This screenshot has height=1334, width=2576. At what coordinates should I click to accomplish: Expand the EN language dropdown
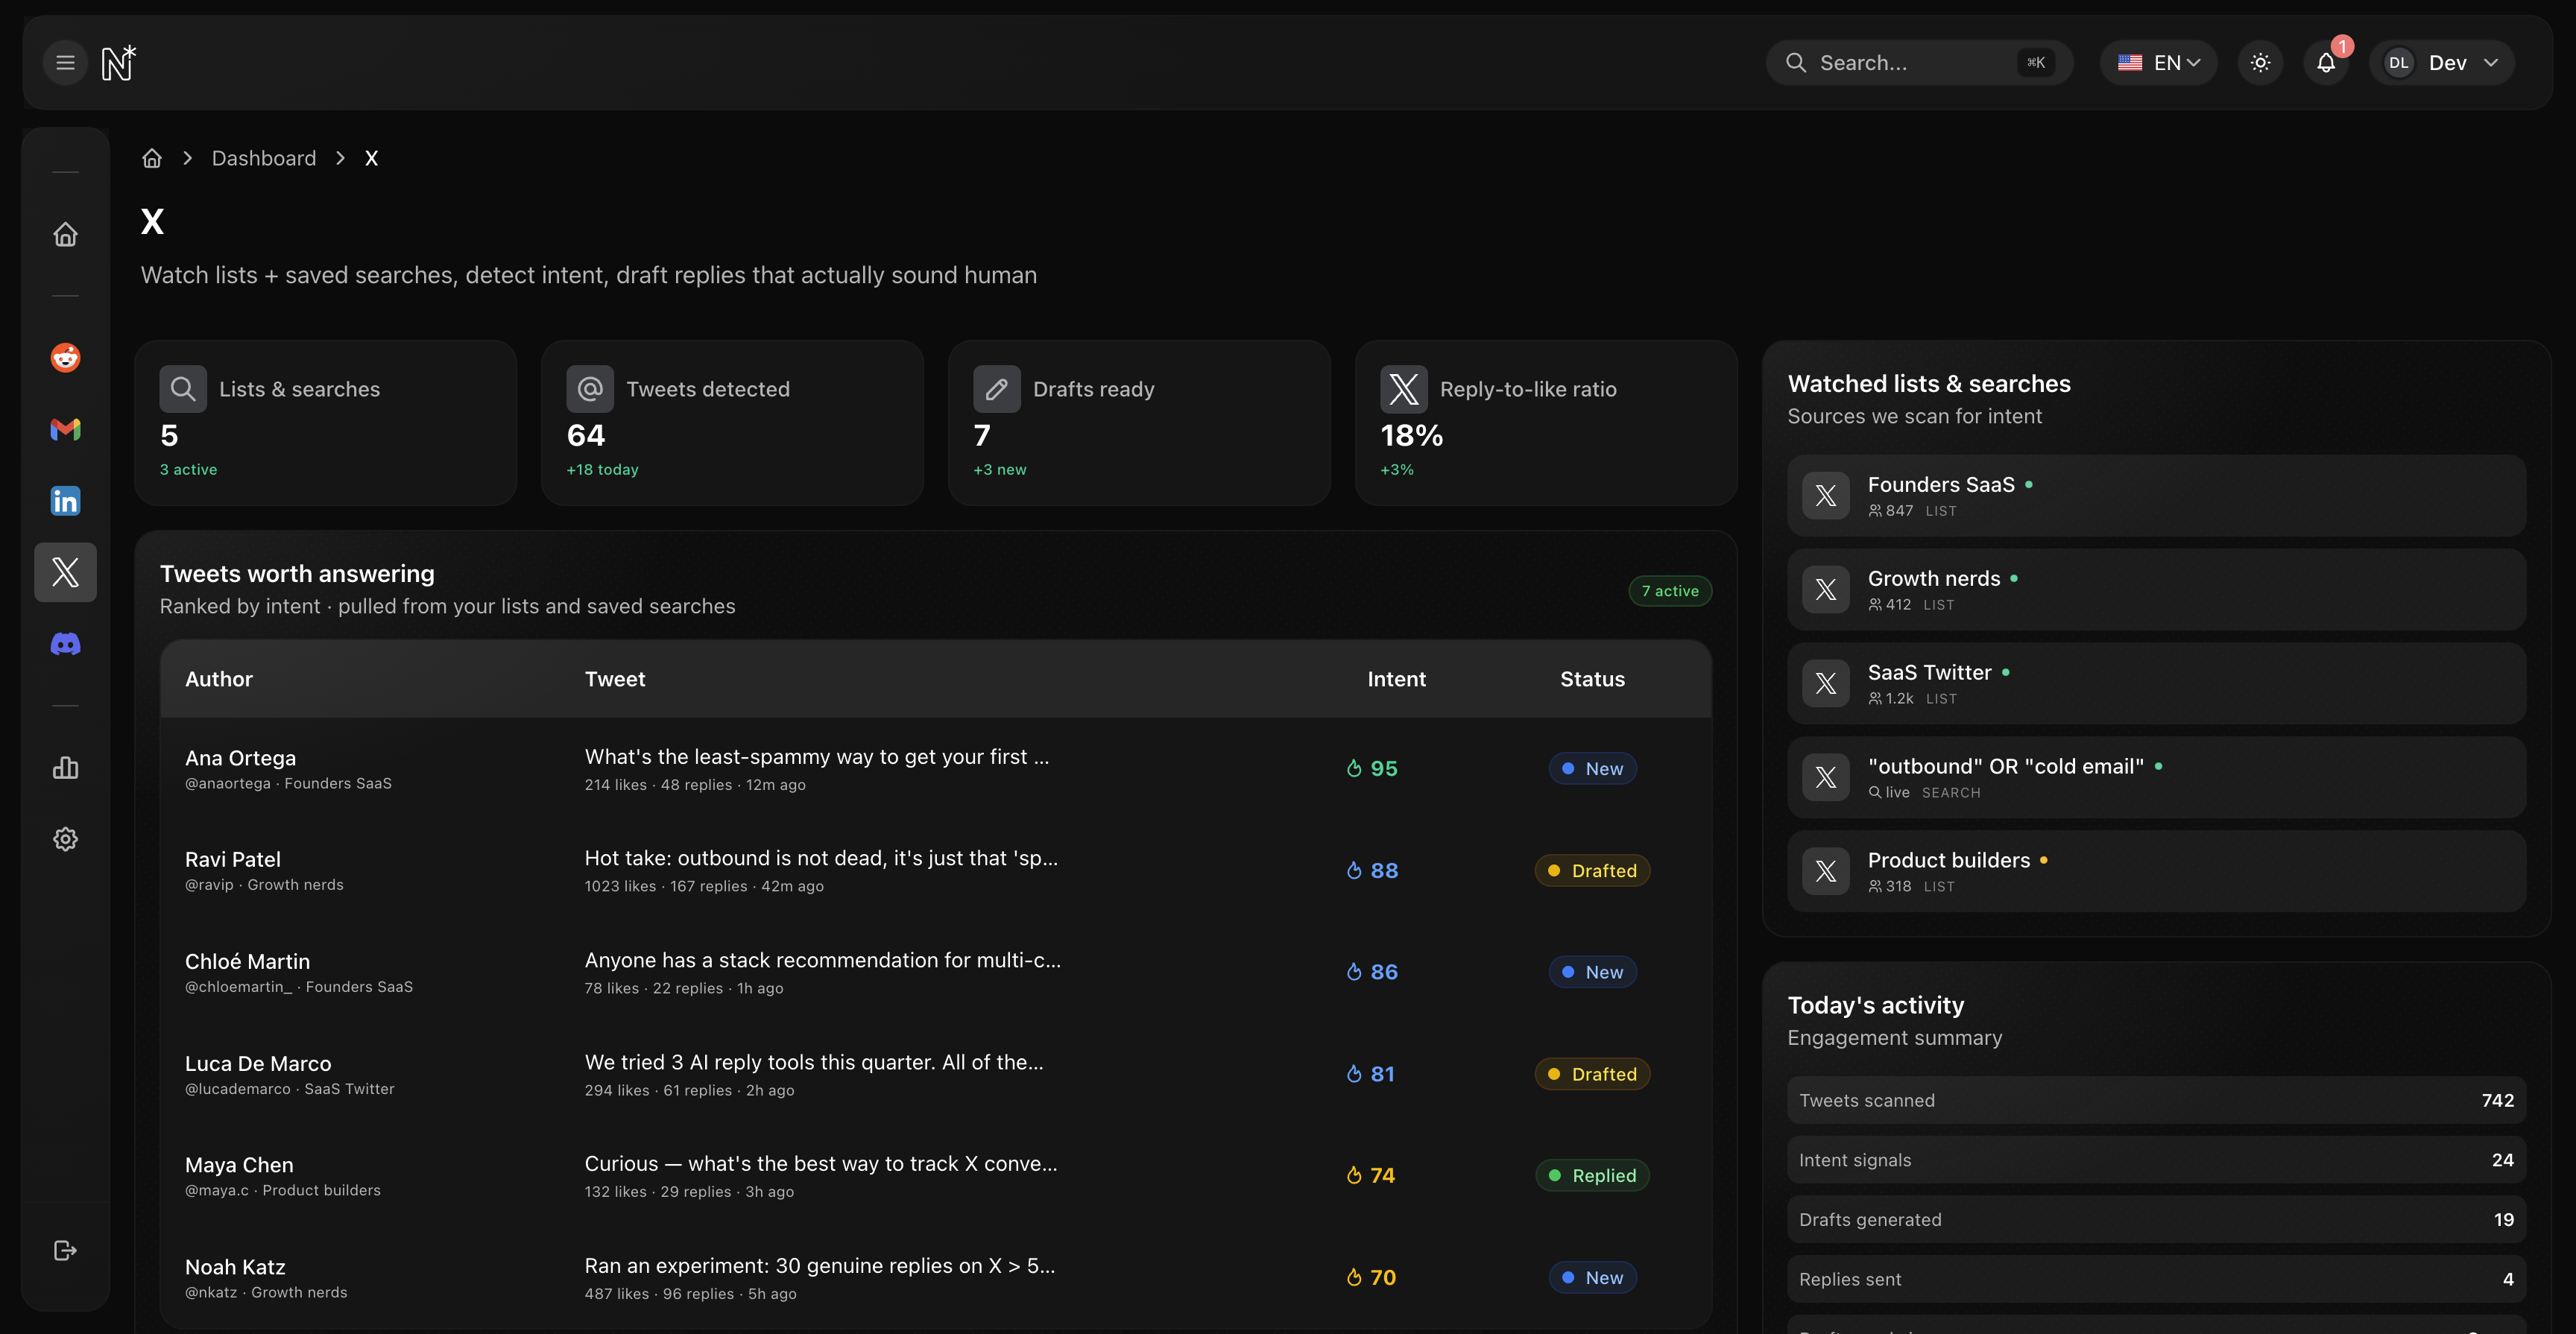click(2158, 62)
